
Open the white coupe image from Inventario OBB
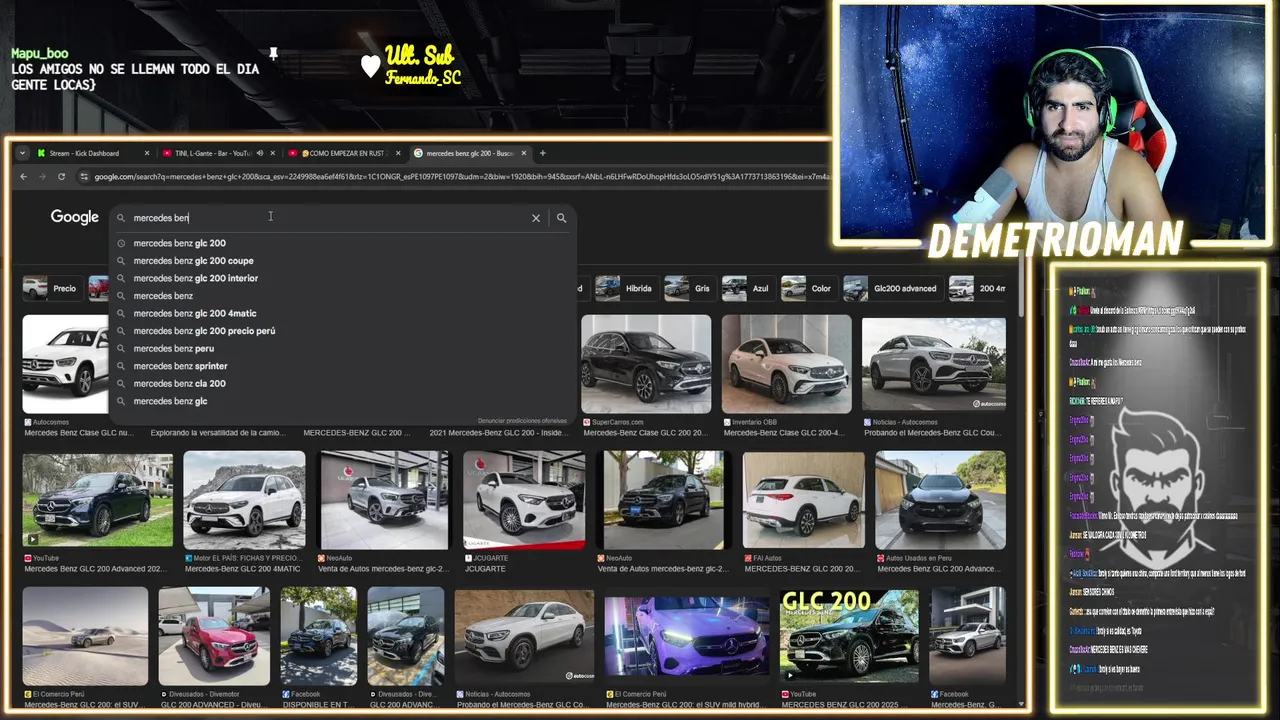click(787, 364)
